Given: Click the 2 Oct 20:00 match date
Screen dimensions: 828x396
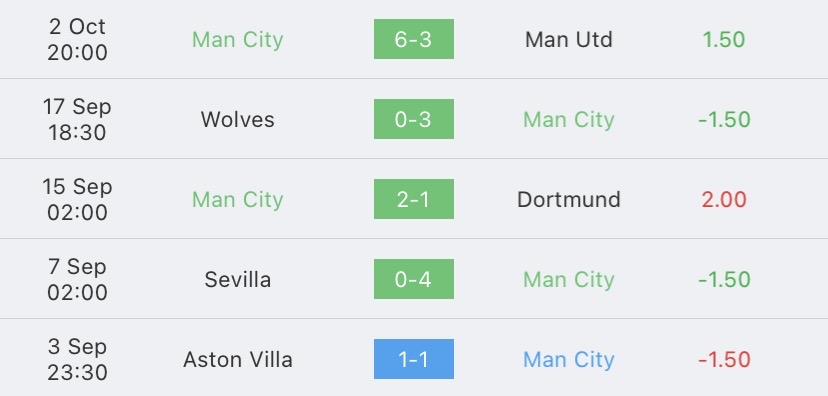Looking at the screenshot, I should coord(77,40).
